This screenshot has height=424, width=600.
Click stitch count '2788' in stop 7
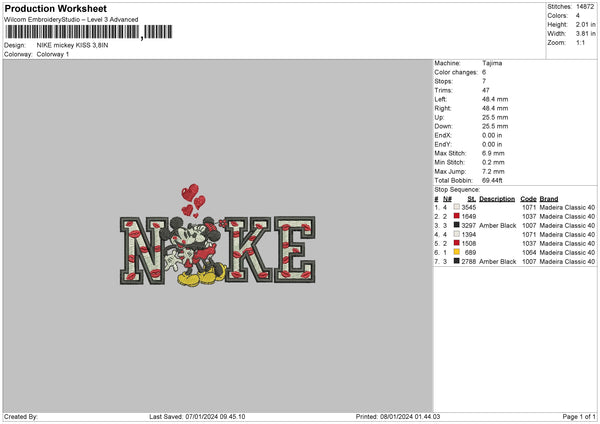coord(469,261)
